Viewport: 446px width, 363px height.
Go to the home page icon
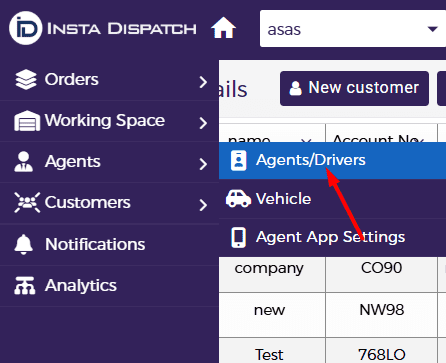(223, 28)
